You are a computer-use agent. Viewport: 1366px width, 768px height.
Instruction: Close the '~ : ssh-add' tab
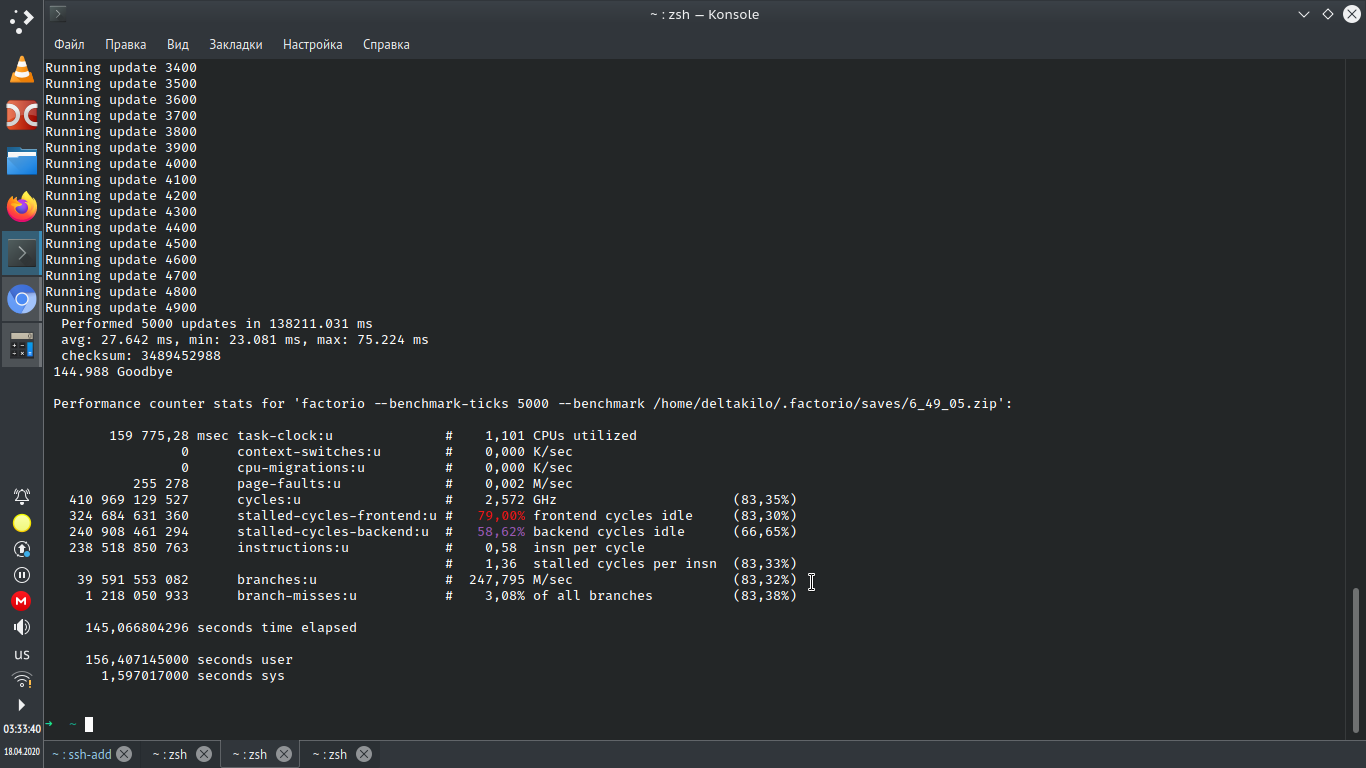coord(124,754)
